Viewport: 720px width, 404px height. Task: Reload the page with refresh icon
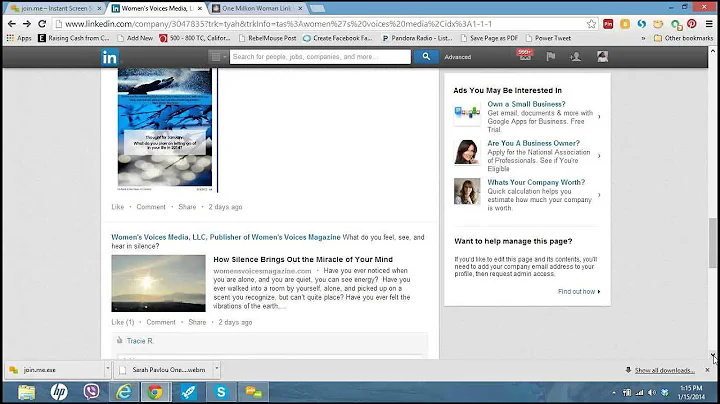click(42, 24)
